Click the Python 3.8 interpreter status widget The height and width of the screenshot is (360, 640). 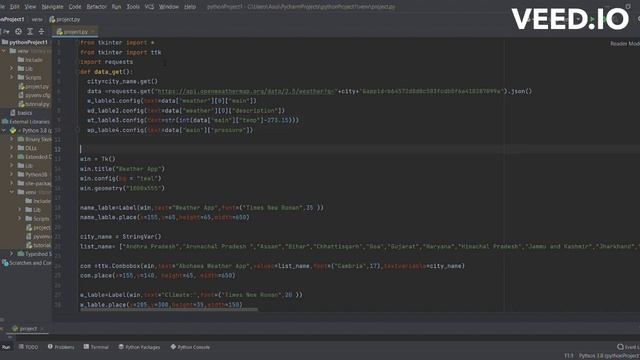point(609,356)
